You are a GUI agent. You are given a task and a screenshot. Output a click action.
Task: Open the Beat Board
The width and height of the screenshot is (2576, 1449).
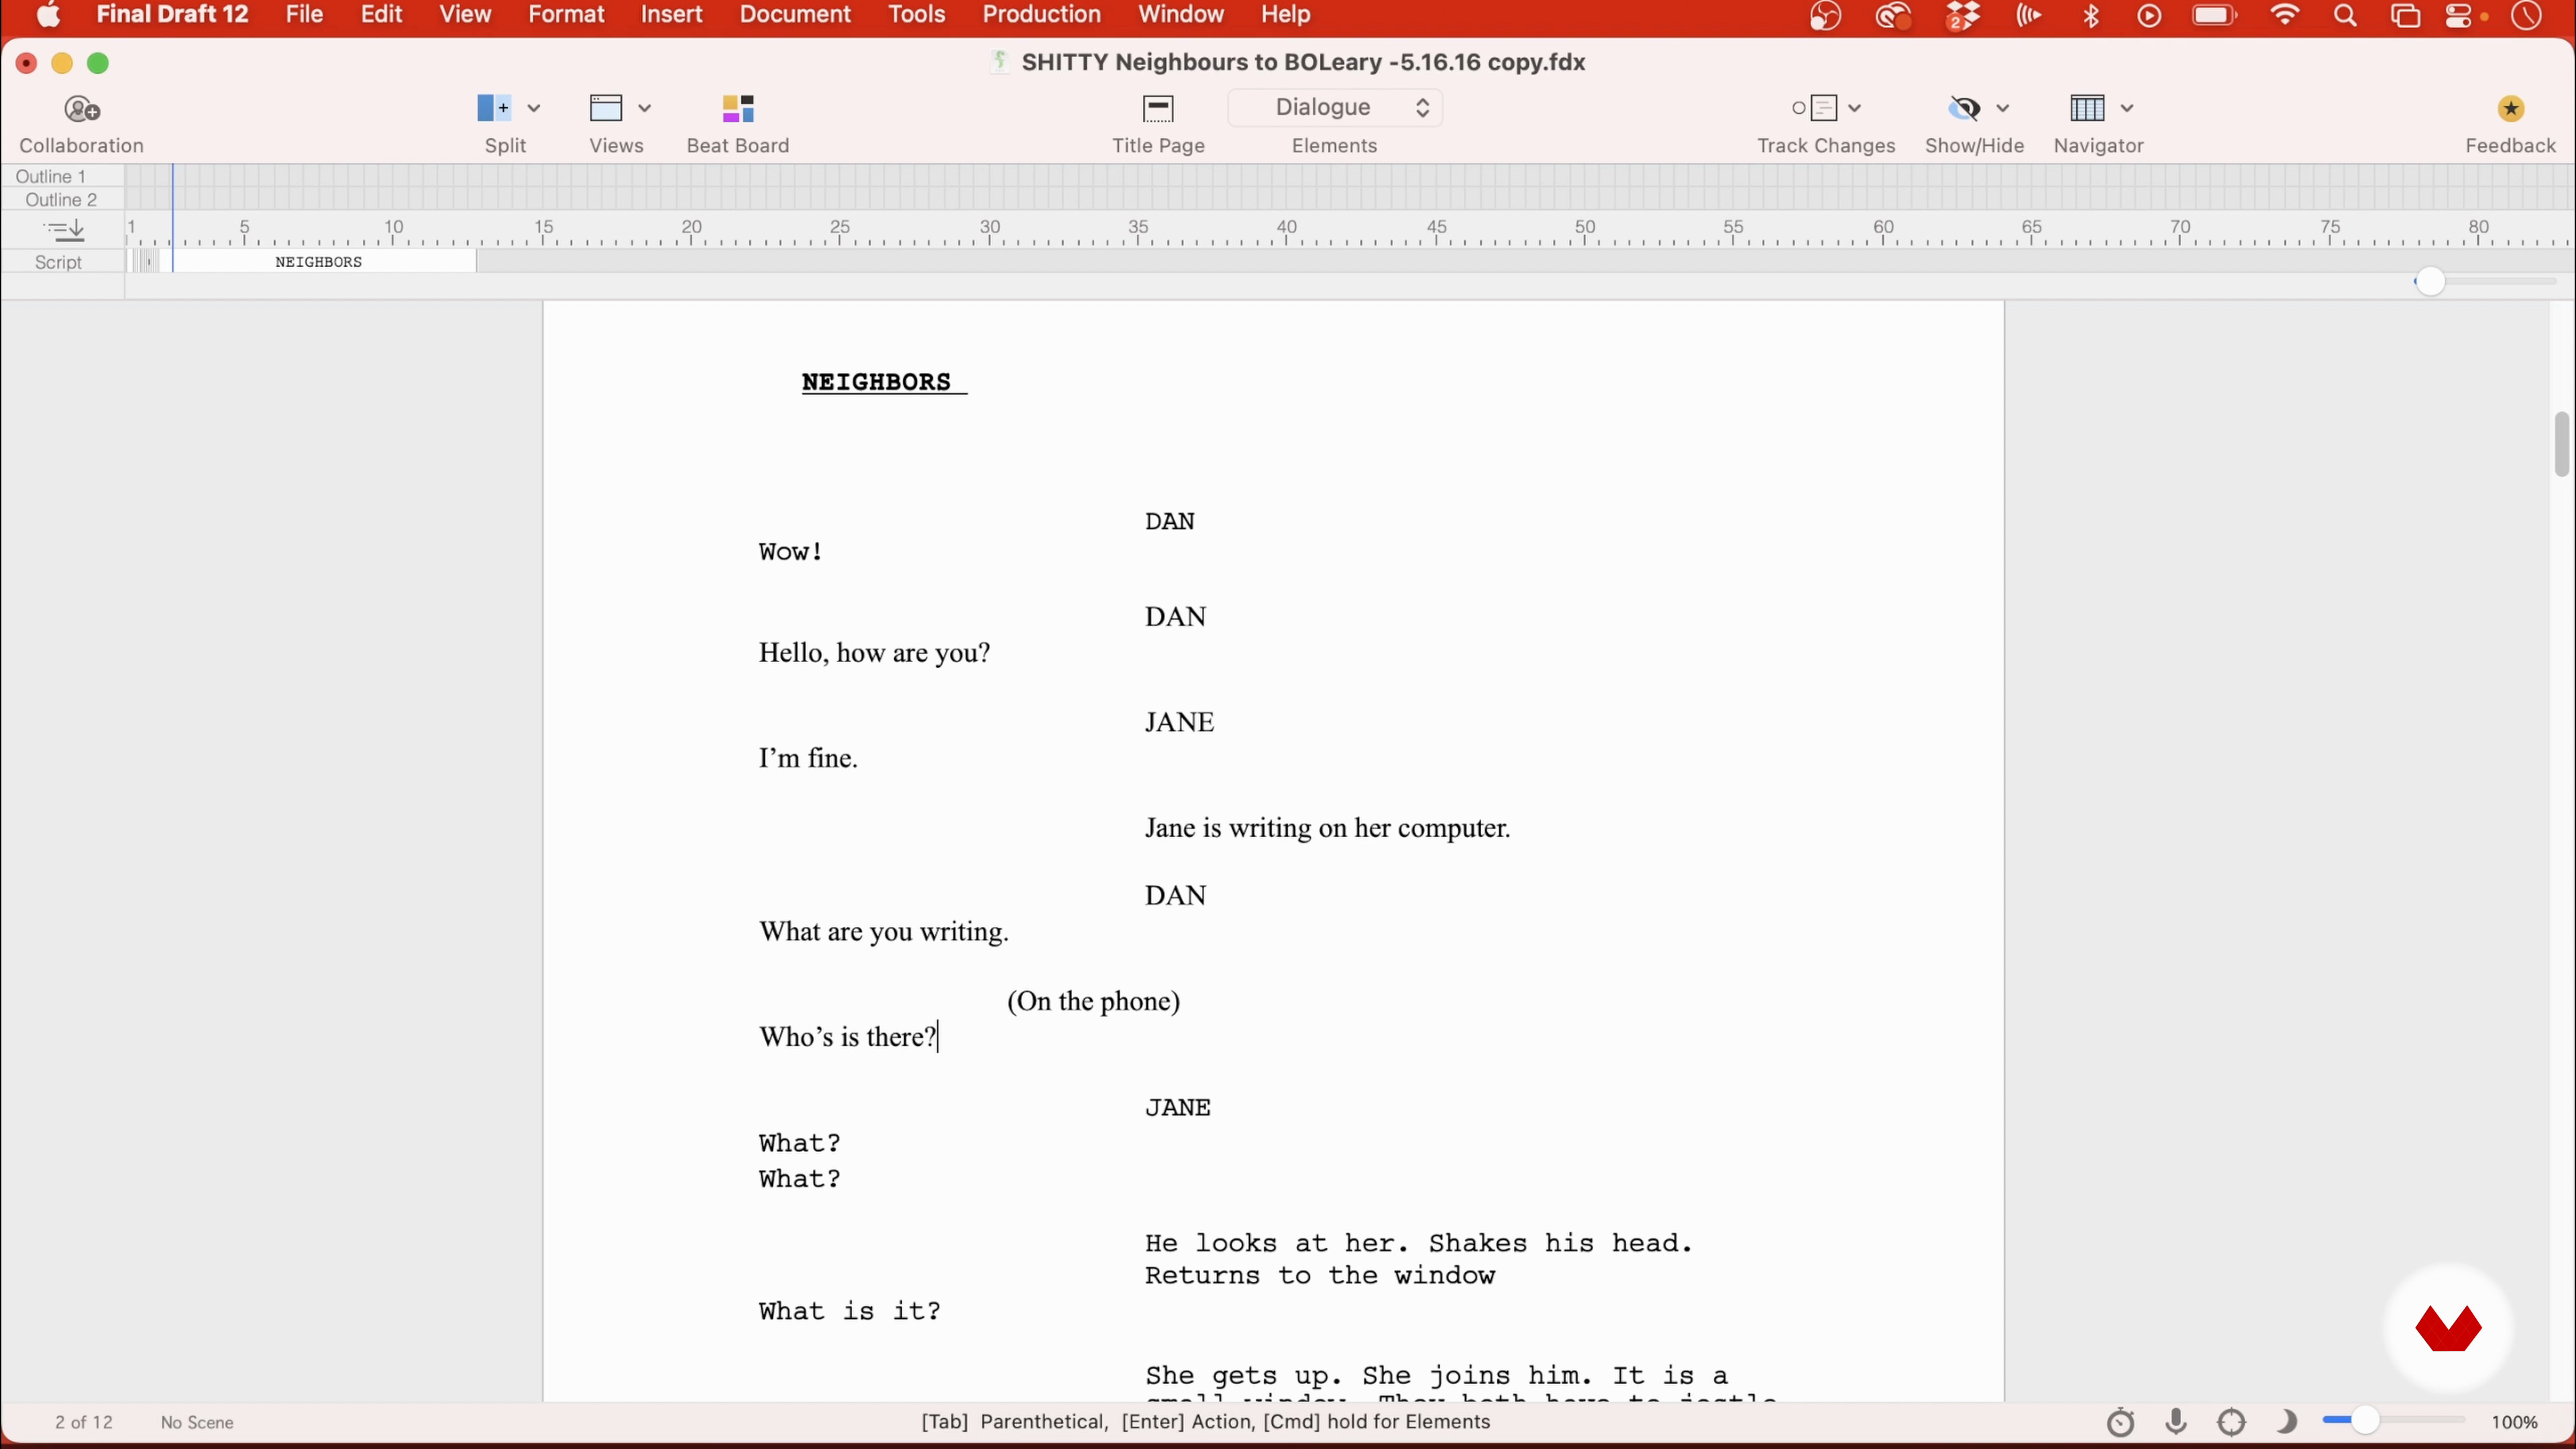click(738, 108)
